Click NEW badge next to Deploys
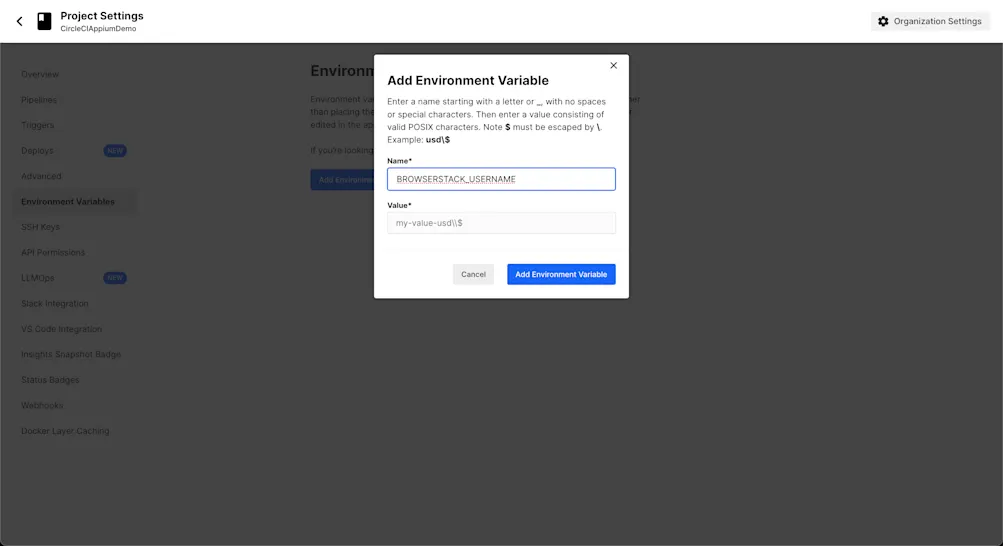 coord(115,151)
